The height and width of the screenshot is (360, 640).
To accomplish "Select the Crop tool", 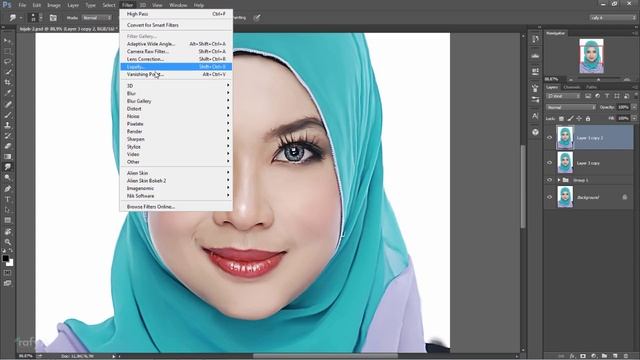I will tap(7, 82).
